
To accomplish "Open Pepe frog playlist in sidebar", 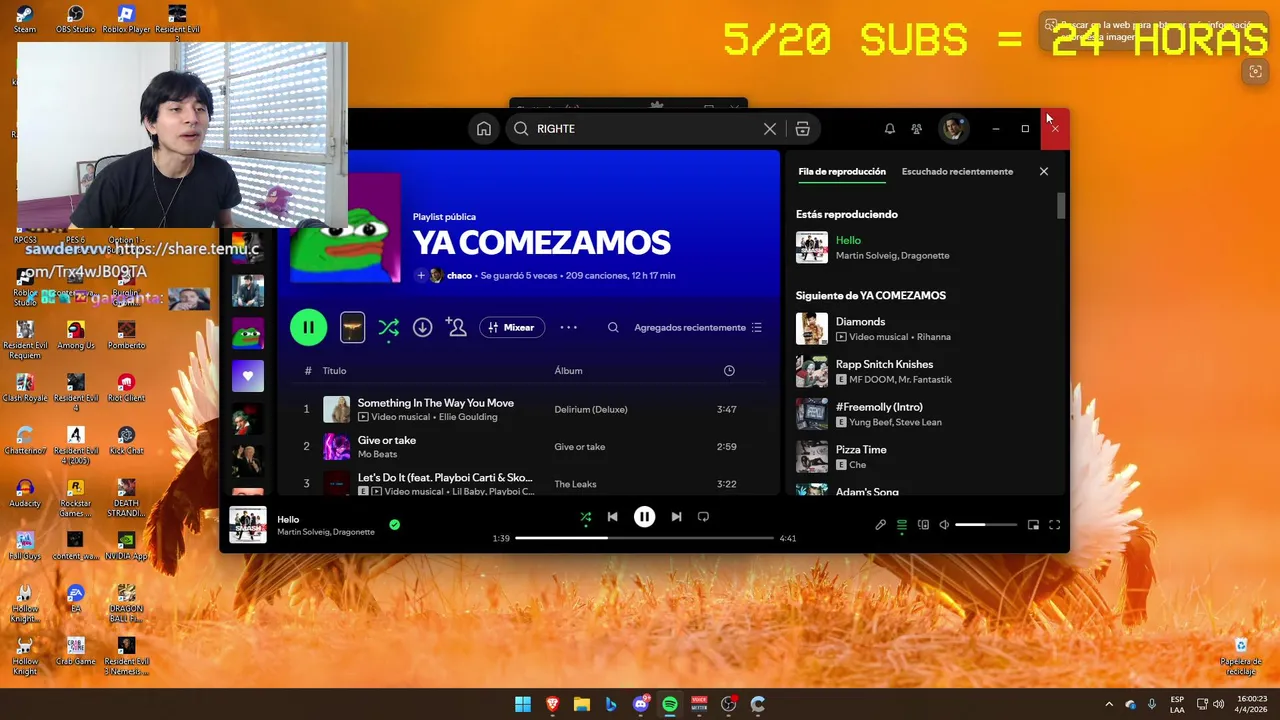I will pyautogui.click(x=248, y=334).
